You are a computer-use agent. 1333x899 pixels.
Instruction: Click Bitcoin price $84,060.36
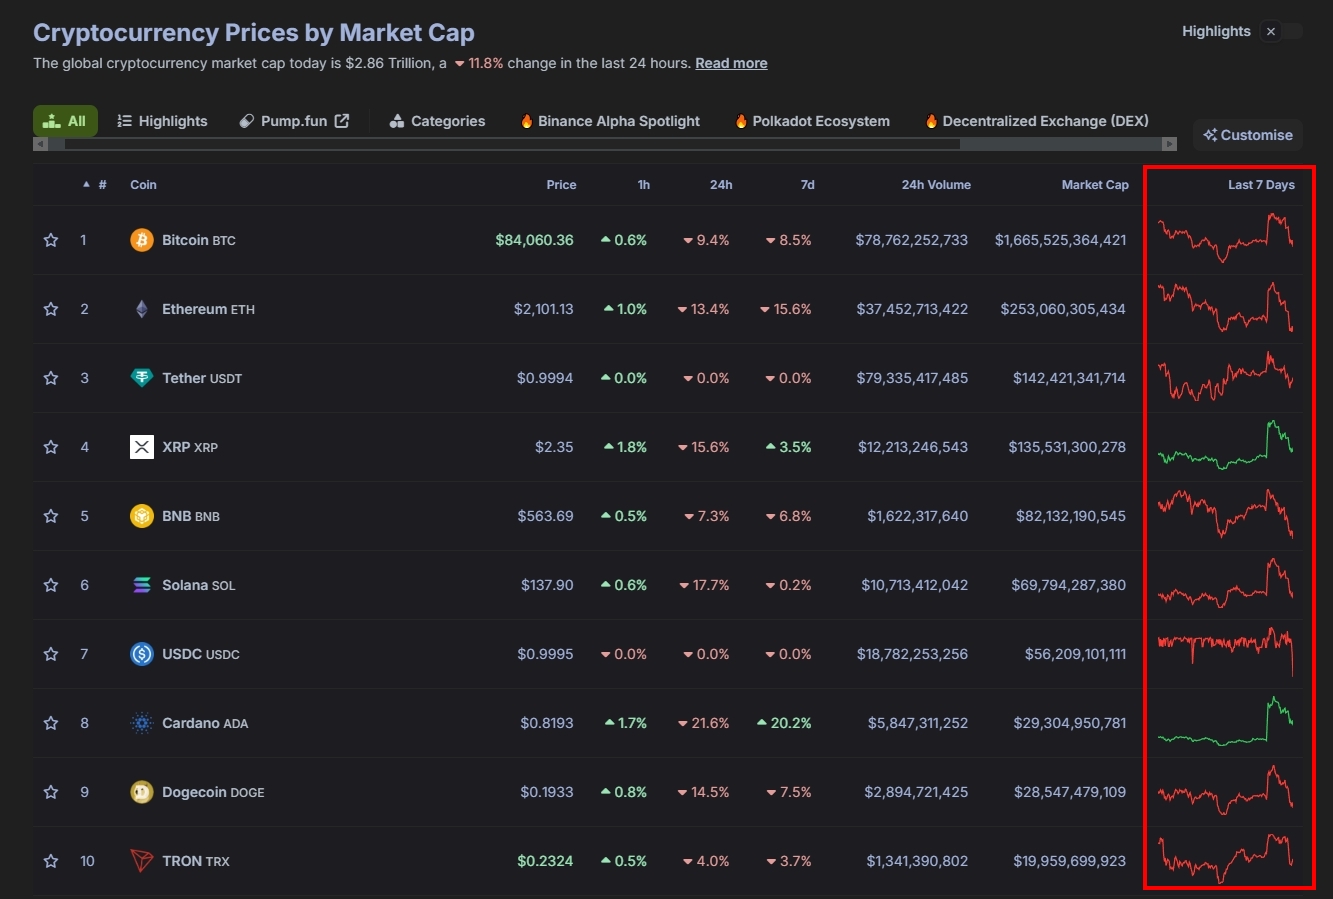[x=535, y=240]
